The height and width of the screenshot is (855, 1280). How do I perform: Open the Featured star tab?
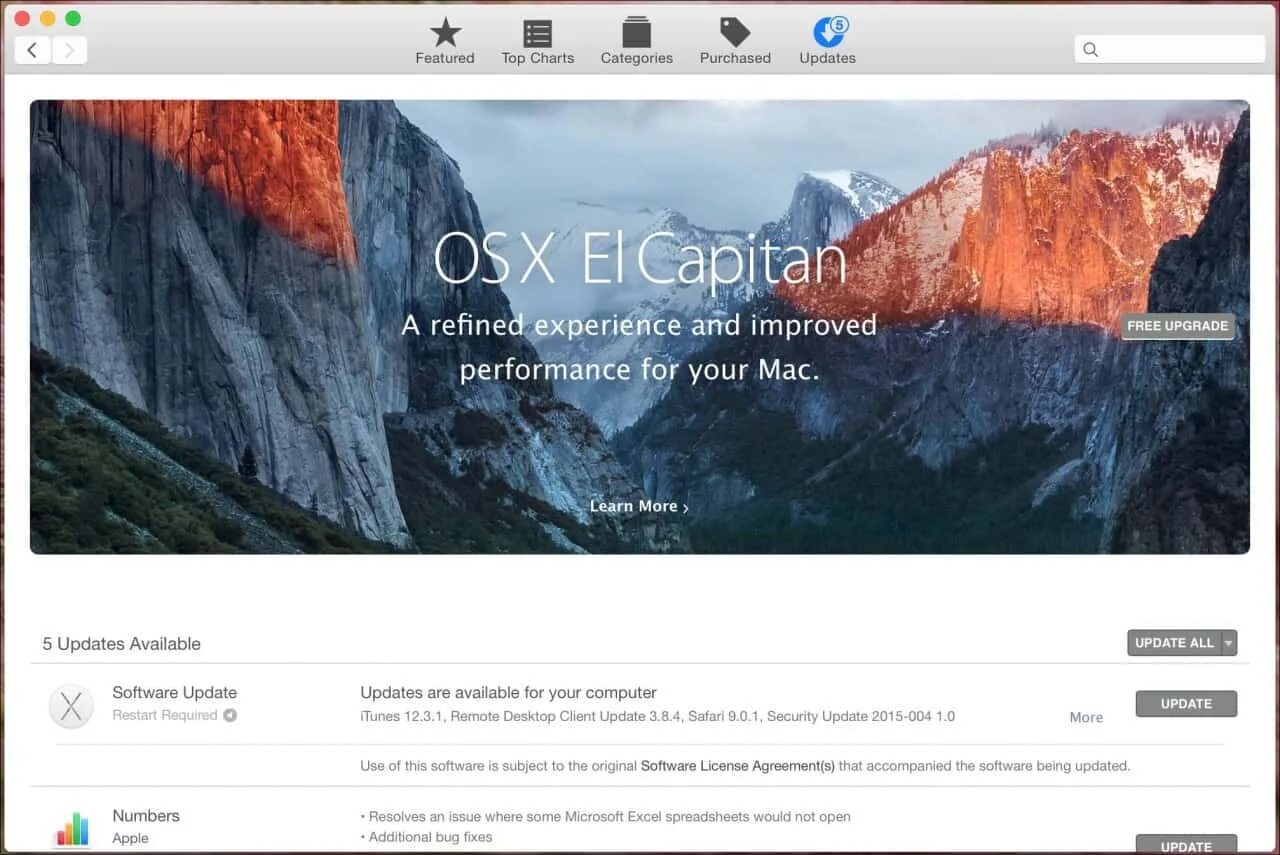(445, 42)
